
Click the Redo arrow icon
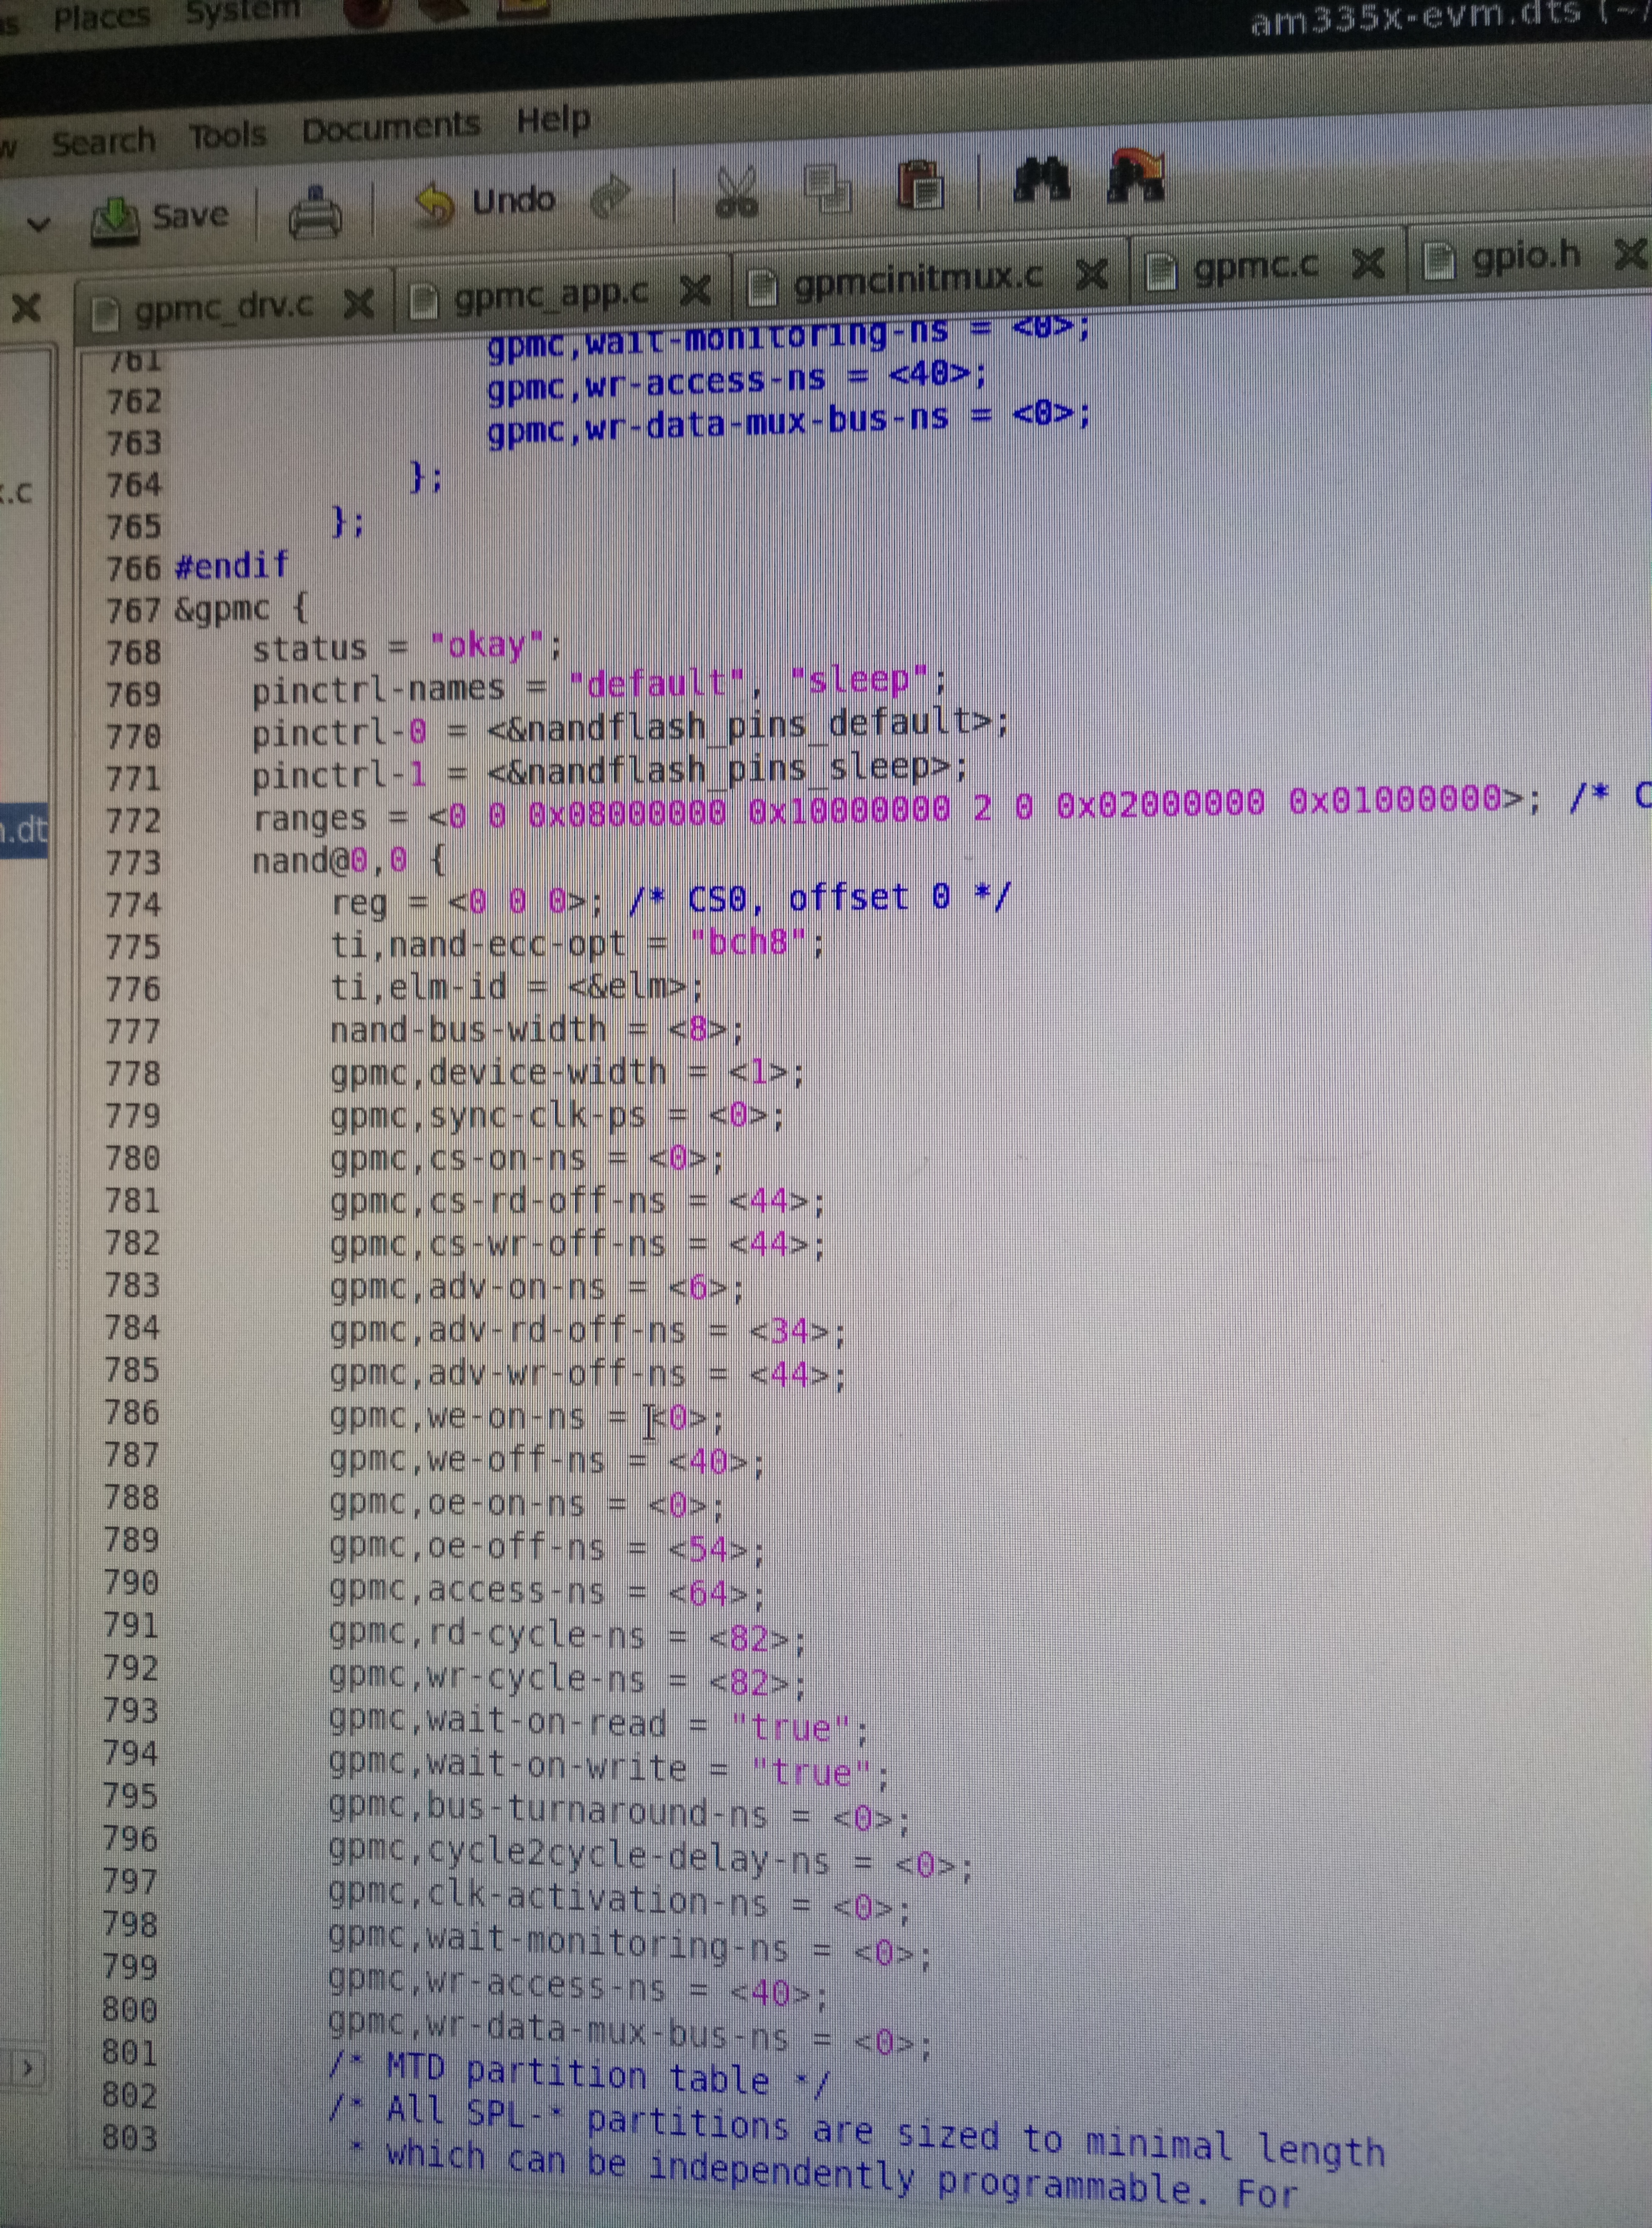pos(611,196)
